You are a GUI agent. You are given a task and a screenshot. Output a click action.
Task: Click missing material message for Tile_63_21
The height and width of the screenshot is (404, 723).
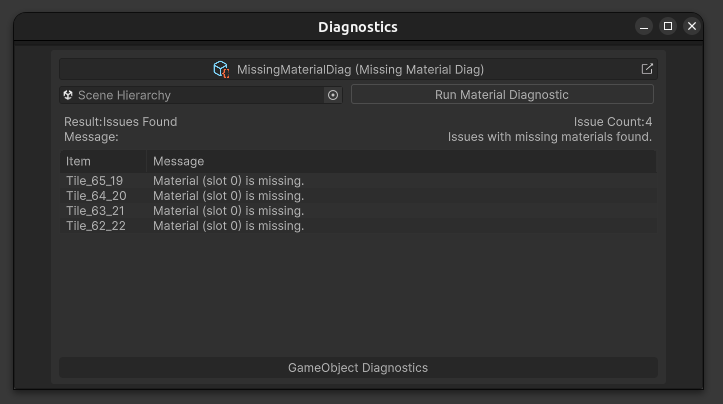coord(228,211)
